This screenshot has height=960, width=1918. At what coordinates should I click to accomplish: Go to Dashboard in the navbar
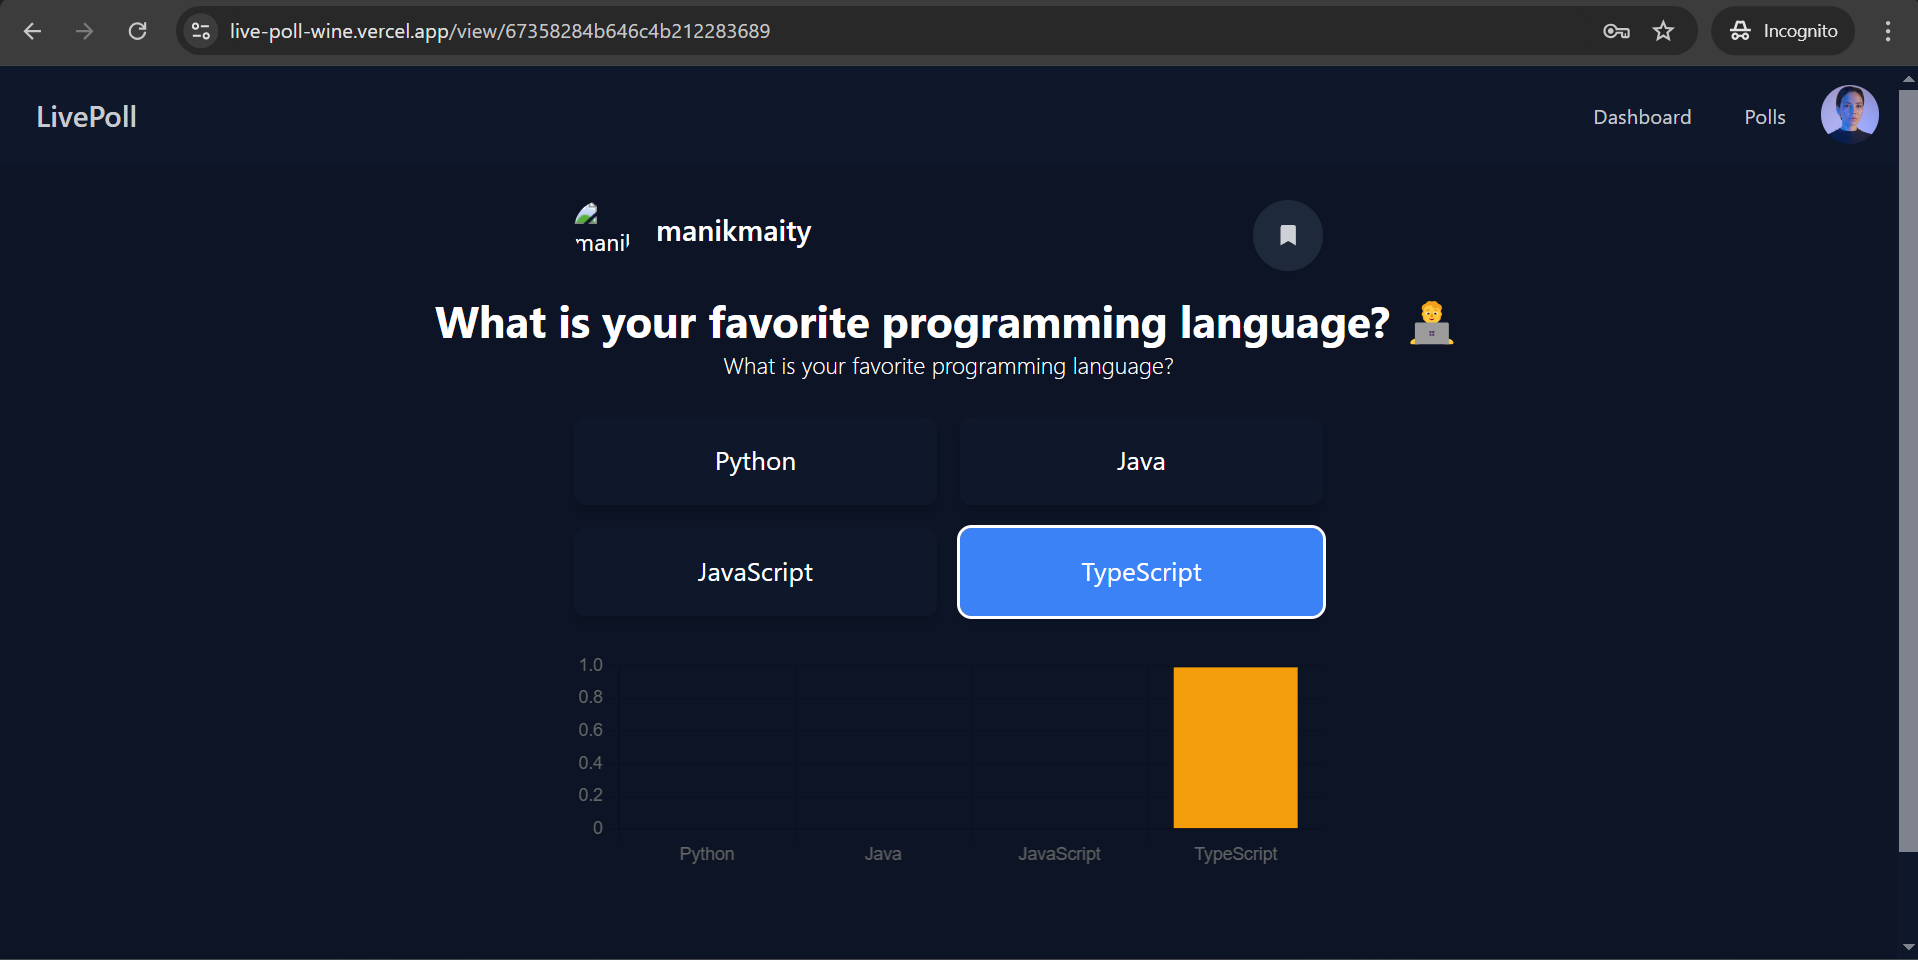click(1641, 117)
